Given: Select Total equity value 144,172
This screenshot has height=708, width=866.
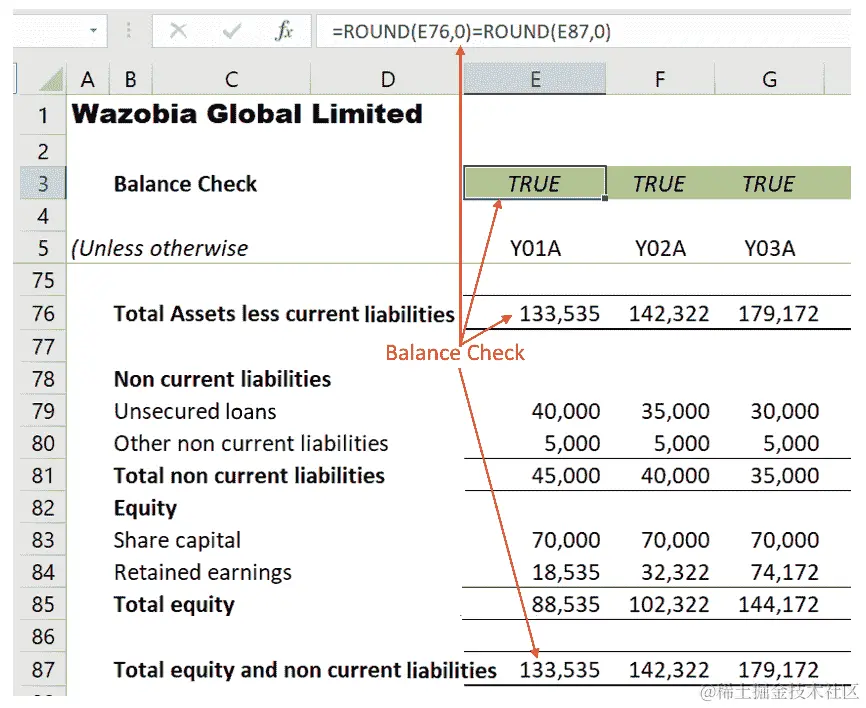Looking at the screenshot, I should (x=778, y=605).
